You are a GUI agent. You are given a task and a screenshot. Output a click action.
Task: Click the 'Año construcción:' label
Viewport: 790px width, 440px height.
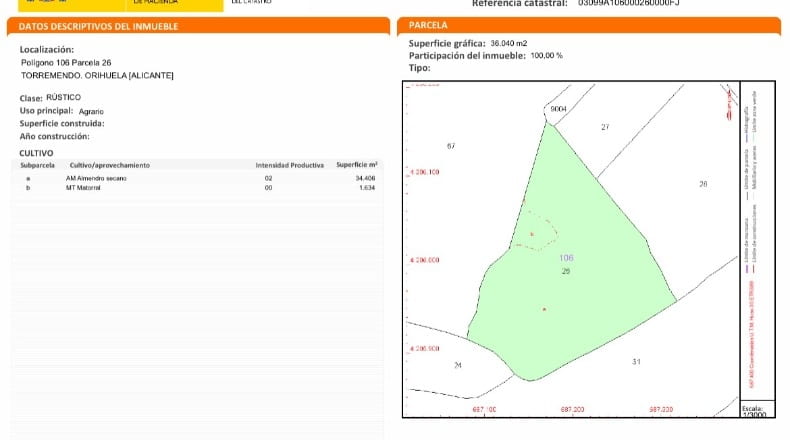(54, 136)
